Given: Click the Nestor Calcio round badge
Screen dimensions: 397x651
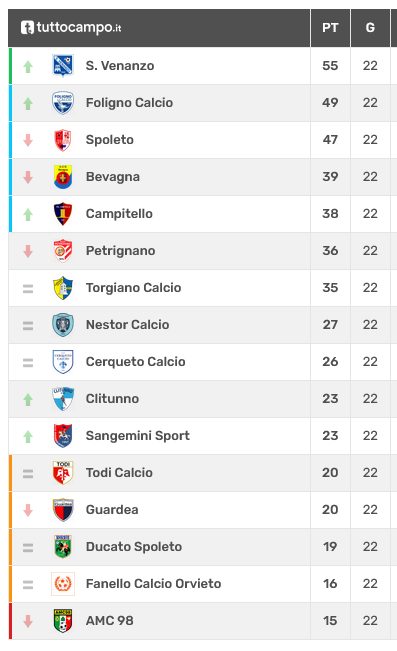Looking at the screenshot, I should coord(63,325).
